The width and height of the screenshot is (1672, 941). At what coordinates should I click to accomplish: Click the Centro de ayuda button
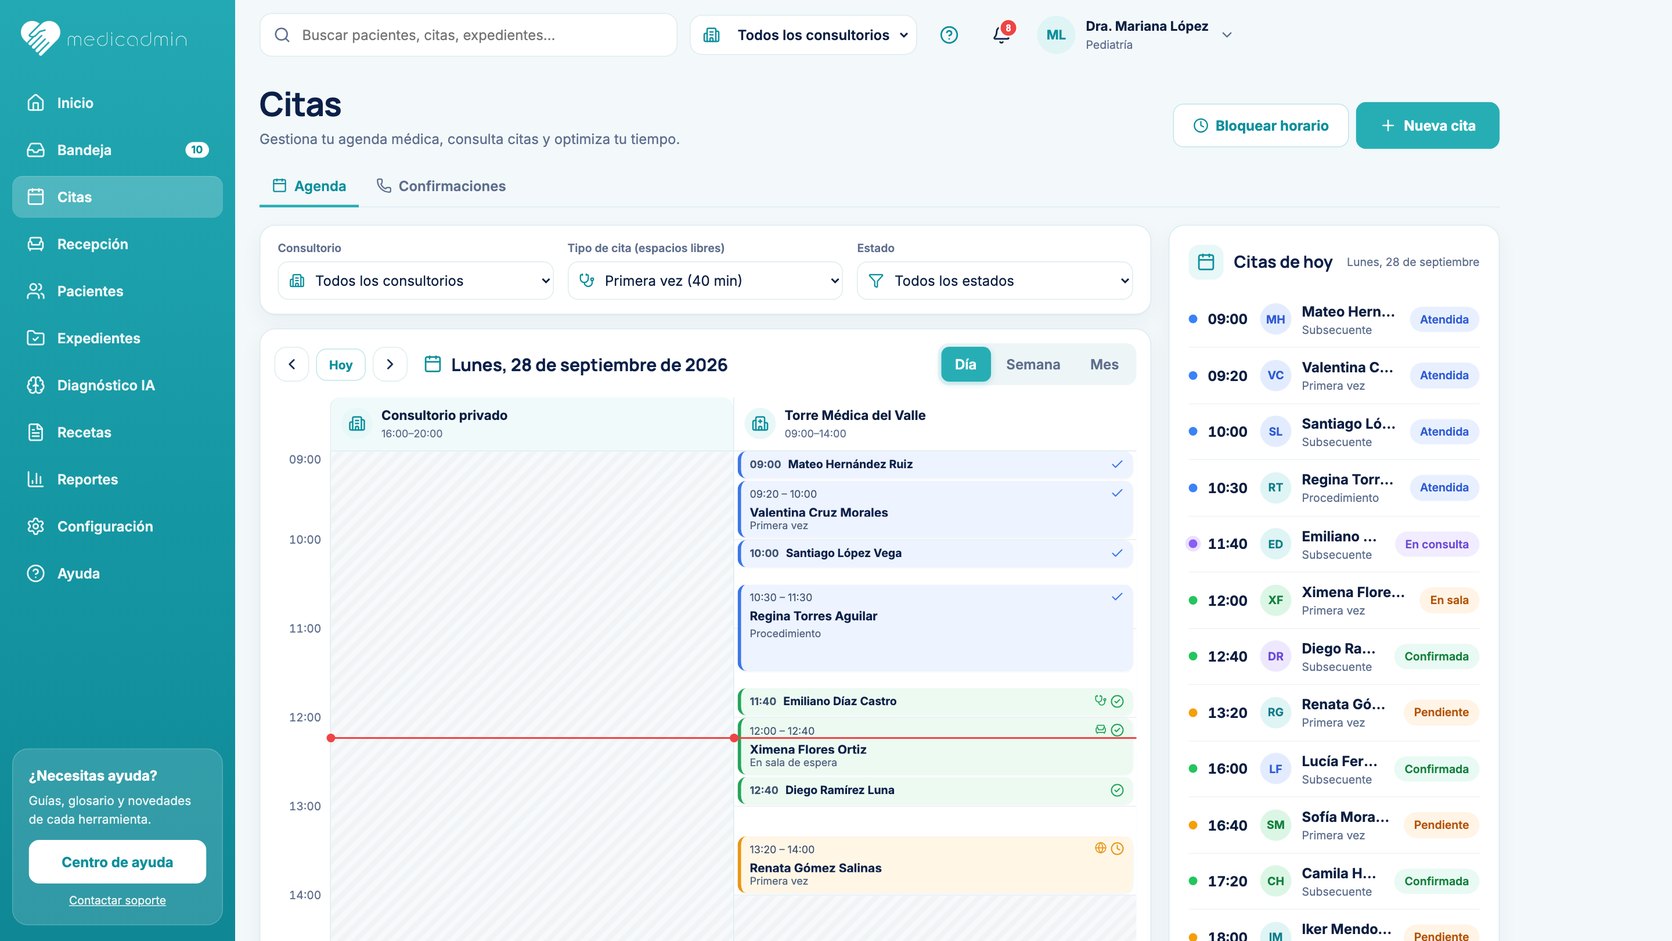coord(117,862)
